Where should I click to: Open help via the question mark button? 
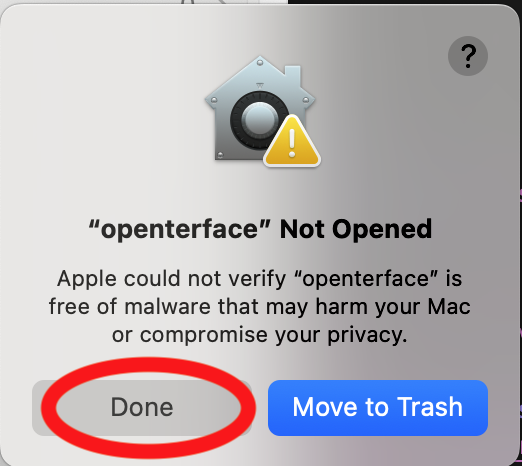[x=468, y=56]
